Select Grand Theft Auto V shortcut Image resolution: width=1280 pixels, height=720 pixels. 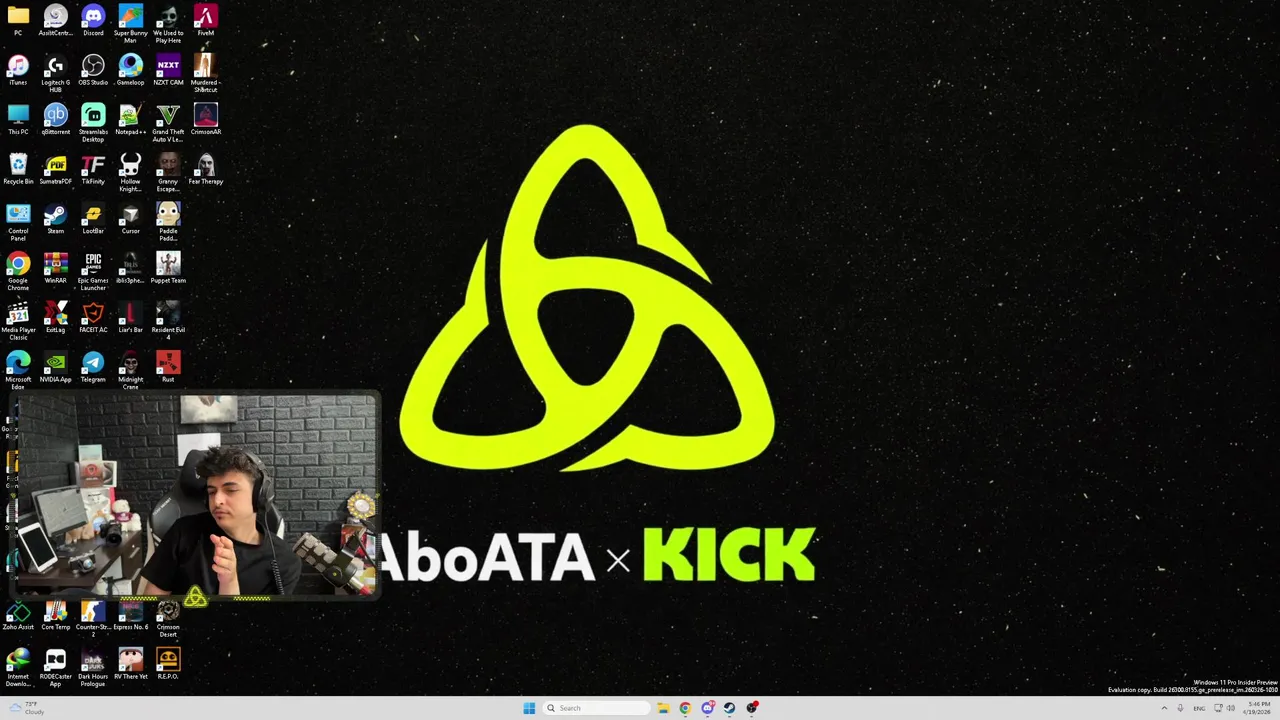point(168,122)
